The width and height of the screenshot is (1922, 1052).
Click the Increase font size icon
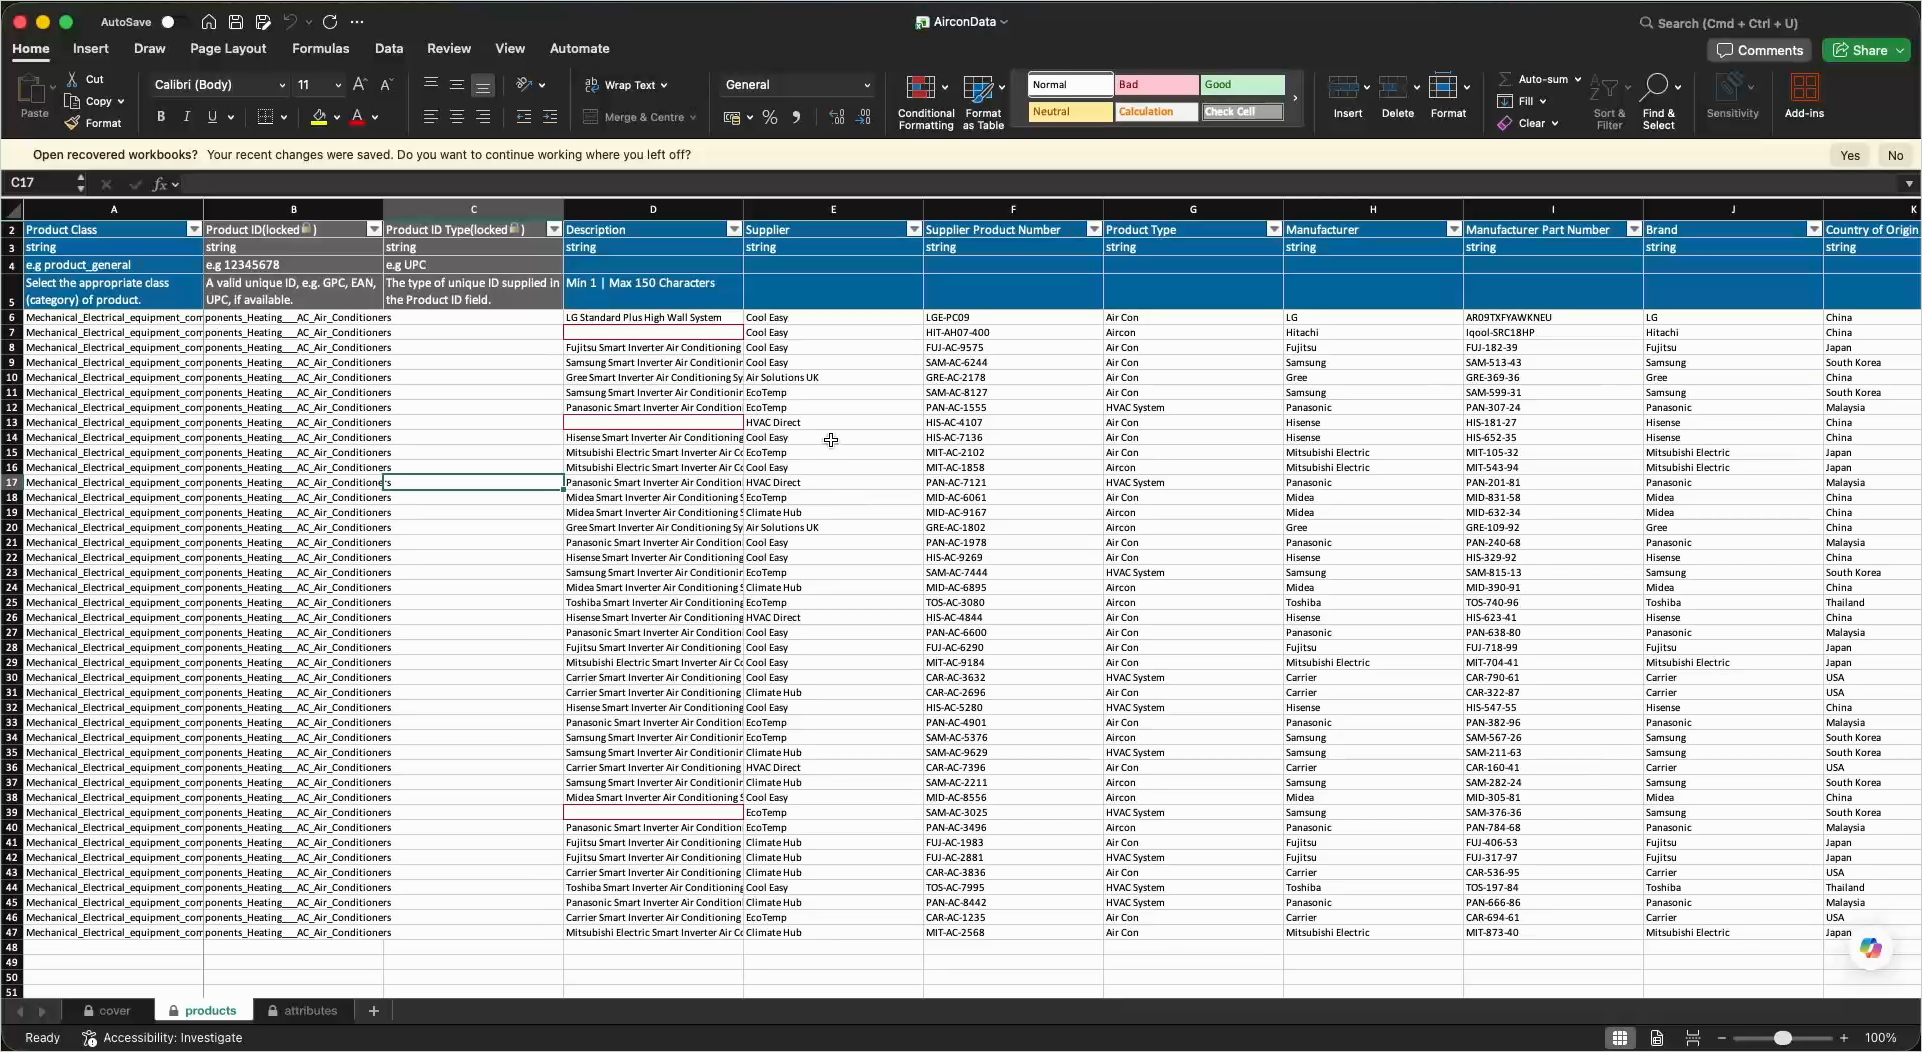pos(360,85)
